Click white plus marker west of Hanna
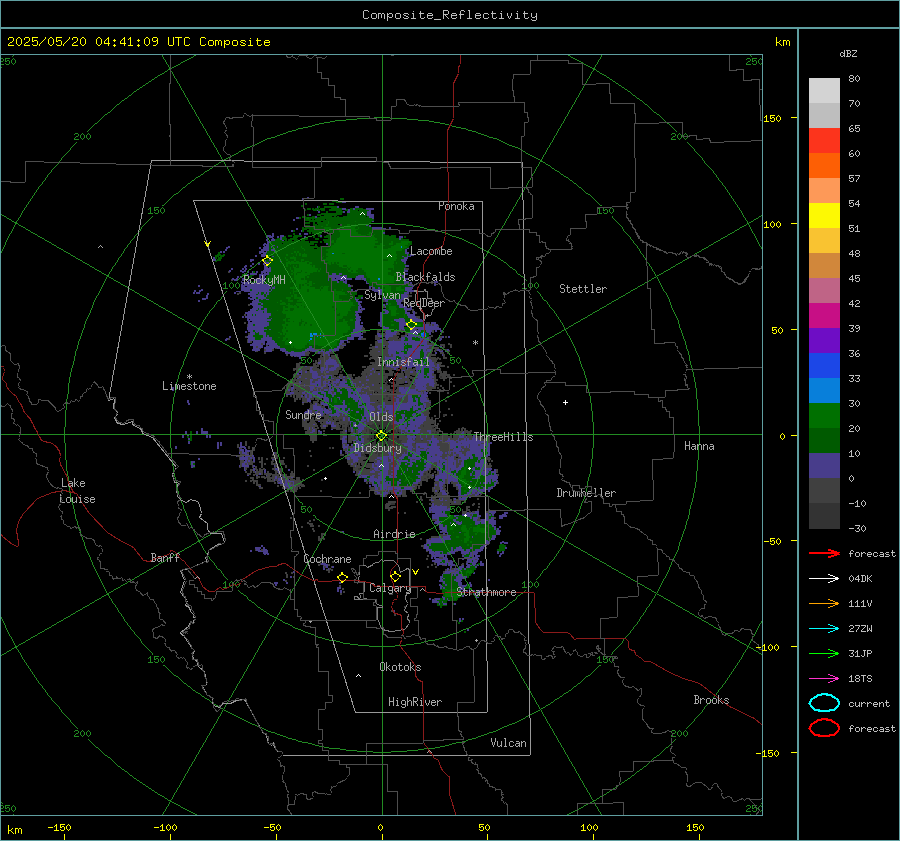 coord(565,402)
